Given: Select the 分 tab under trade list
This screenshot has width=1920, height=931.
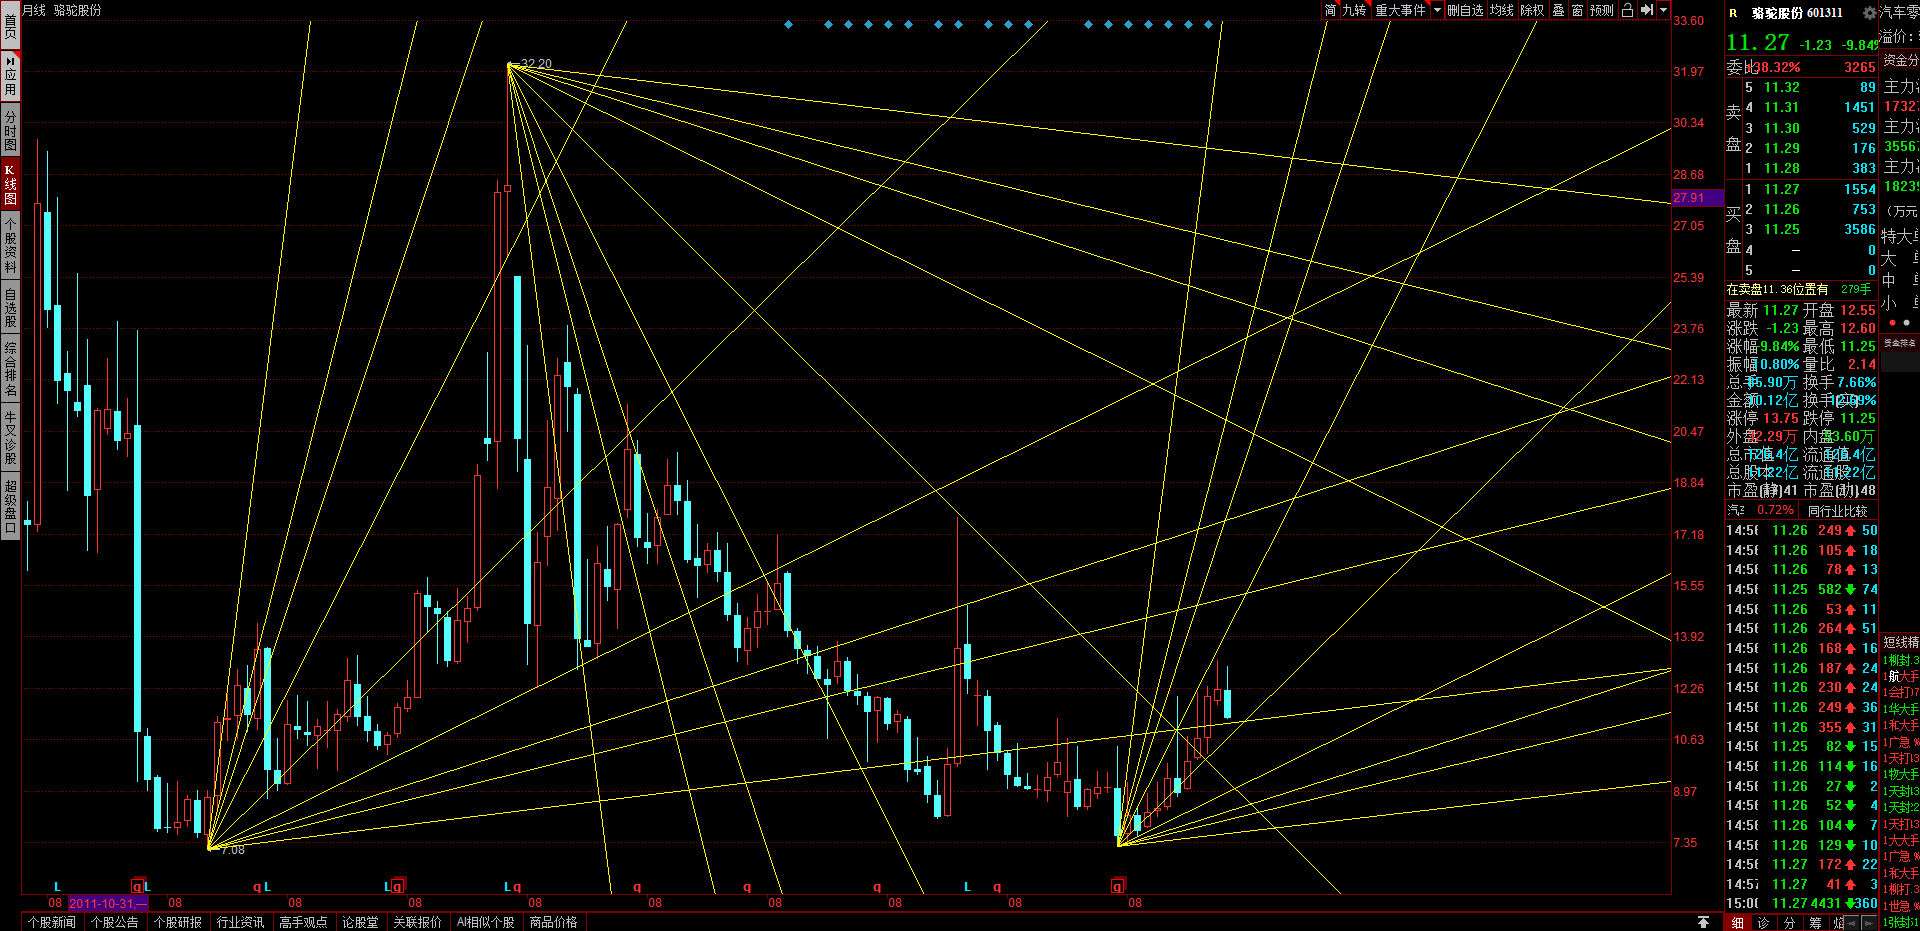Looking at the screenshot, I should click(1788, 922).
